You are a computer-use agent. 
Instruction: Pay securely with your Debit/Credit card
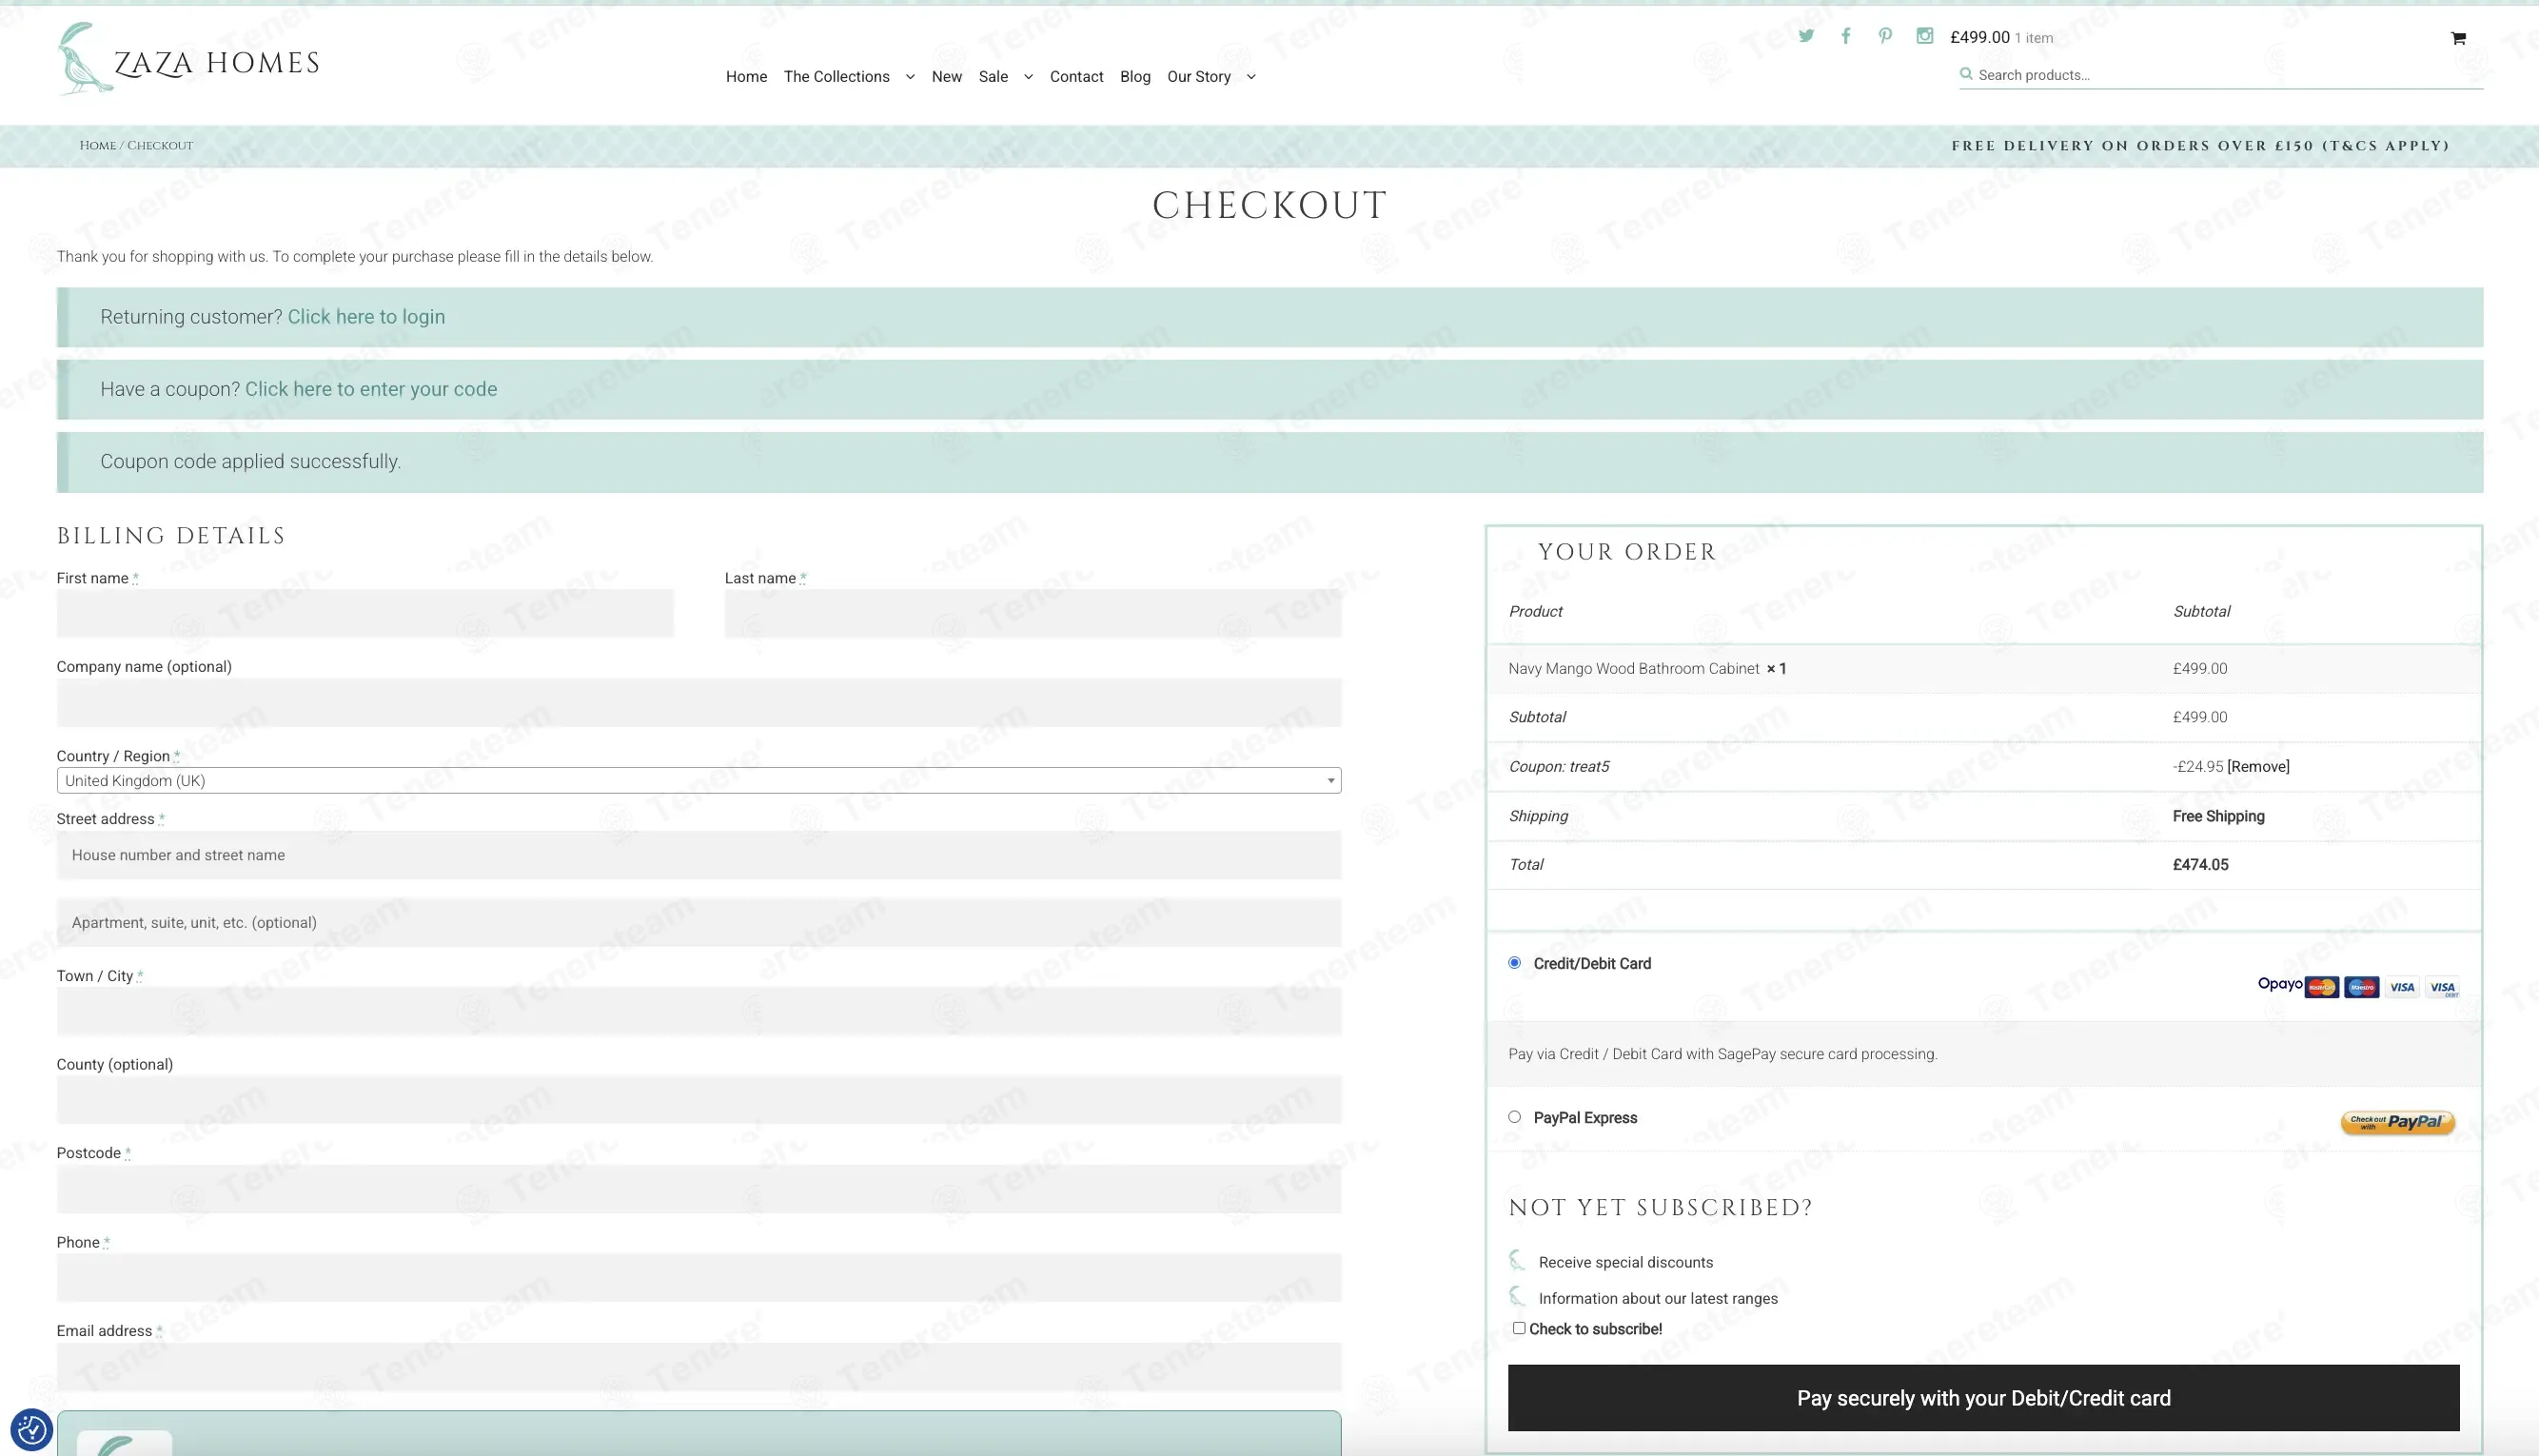click(1983, 1398)
